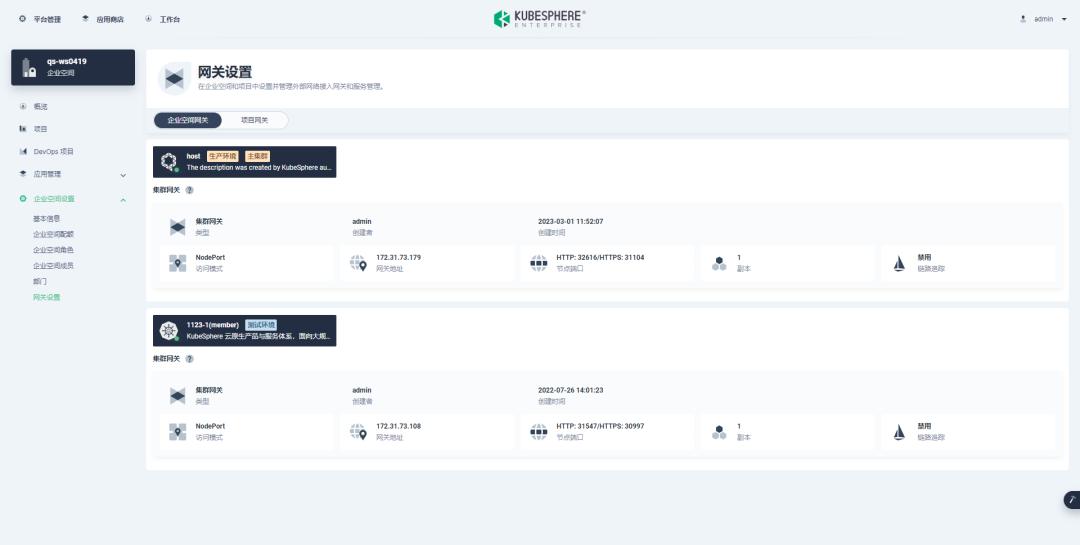Switch to the 项目网关 tab
This screenshot has width=1080, height=545.
pyautogui.click(x=254, y=121)
